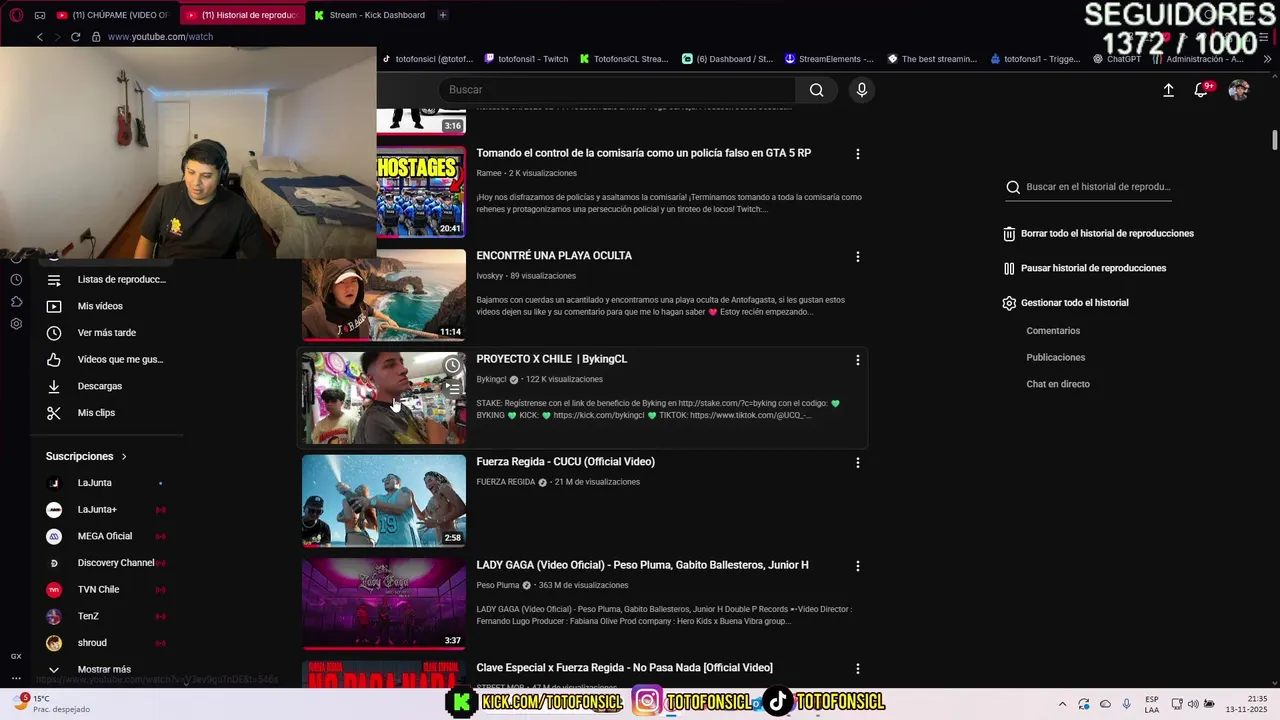Open options menu for ENCONTRÉ UNA PLAYA OCULTA
Image resolution: width=1280 pixels, height=720 pixels.
coord(857,257)
